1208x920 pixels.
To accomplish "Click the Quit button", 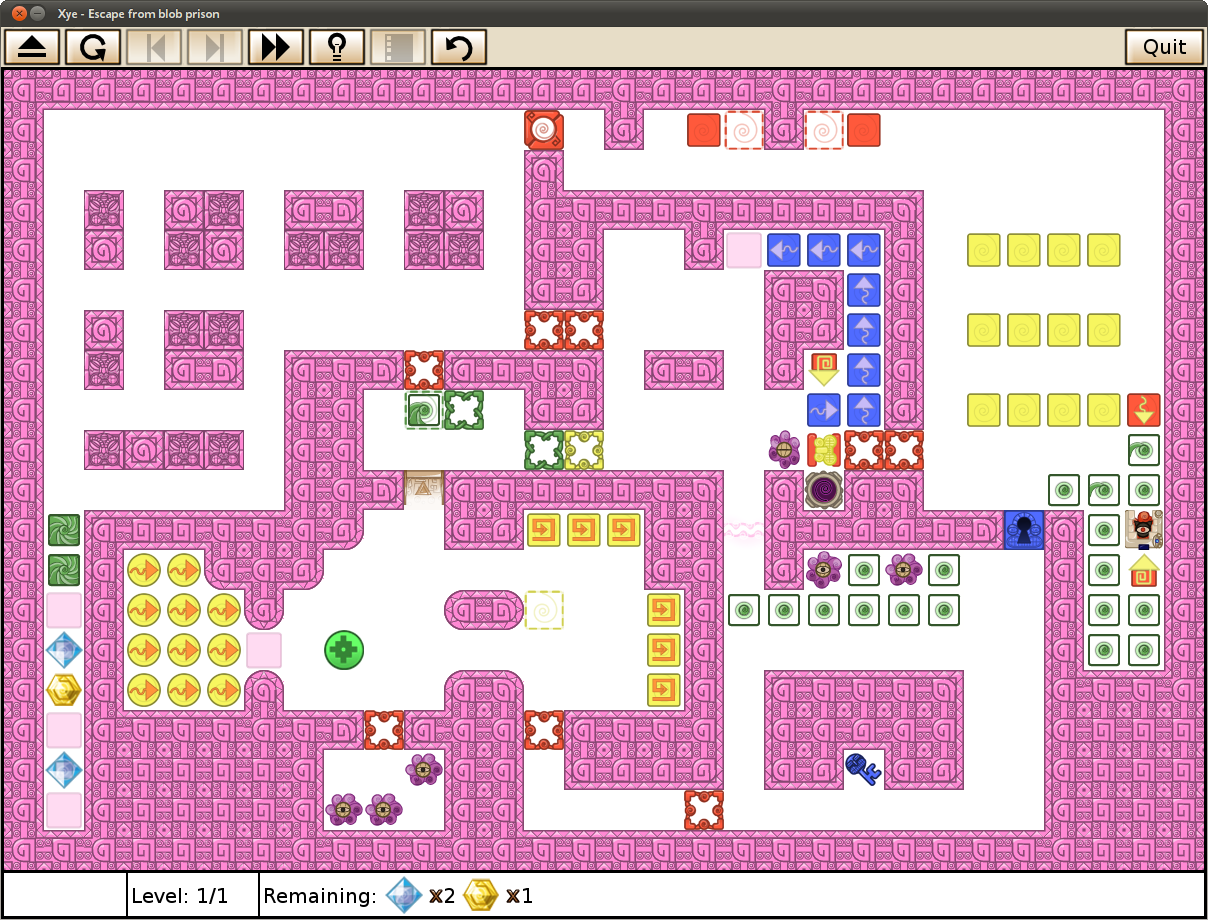I will [x=1164, y=47].
